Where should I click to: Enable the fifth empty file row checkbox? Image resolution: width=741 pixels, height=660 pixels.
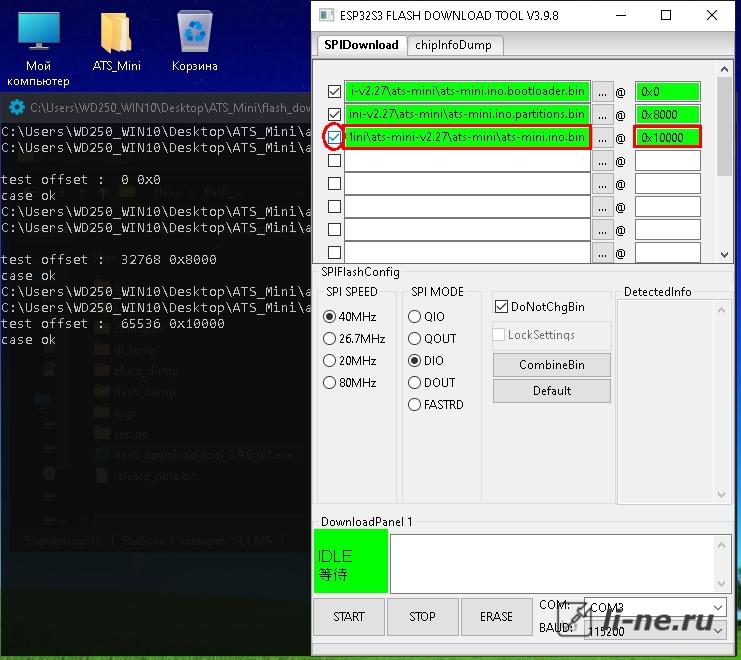pyautogui.click(x=334, y=183)
